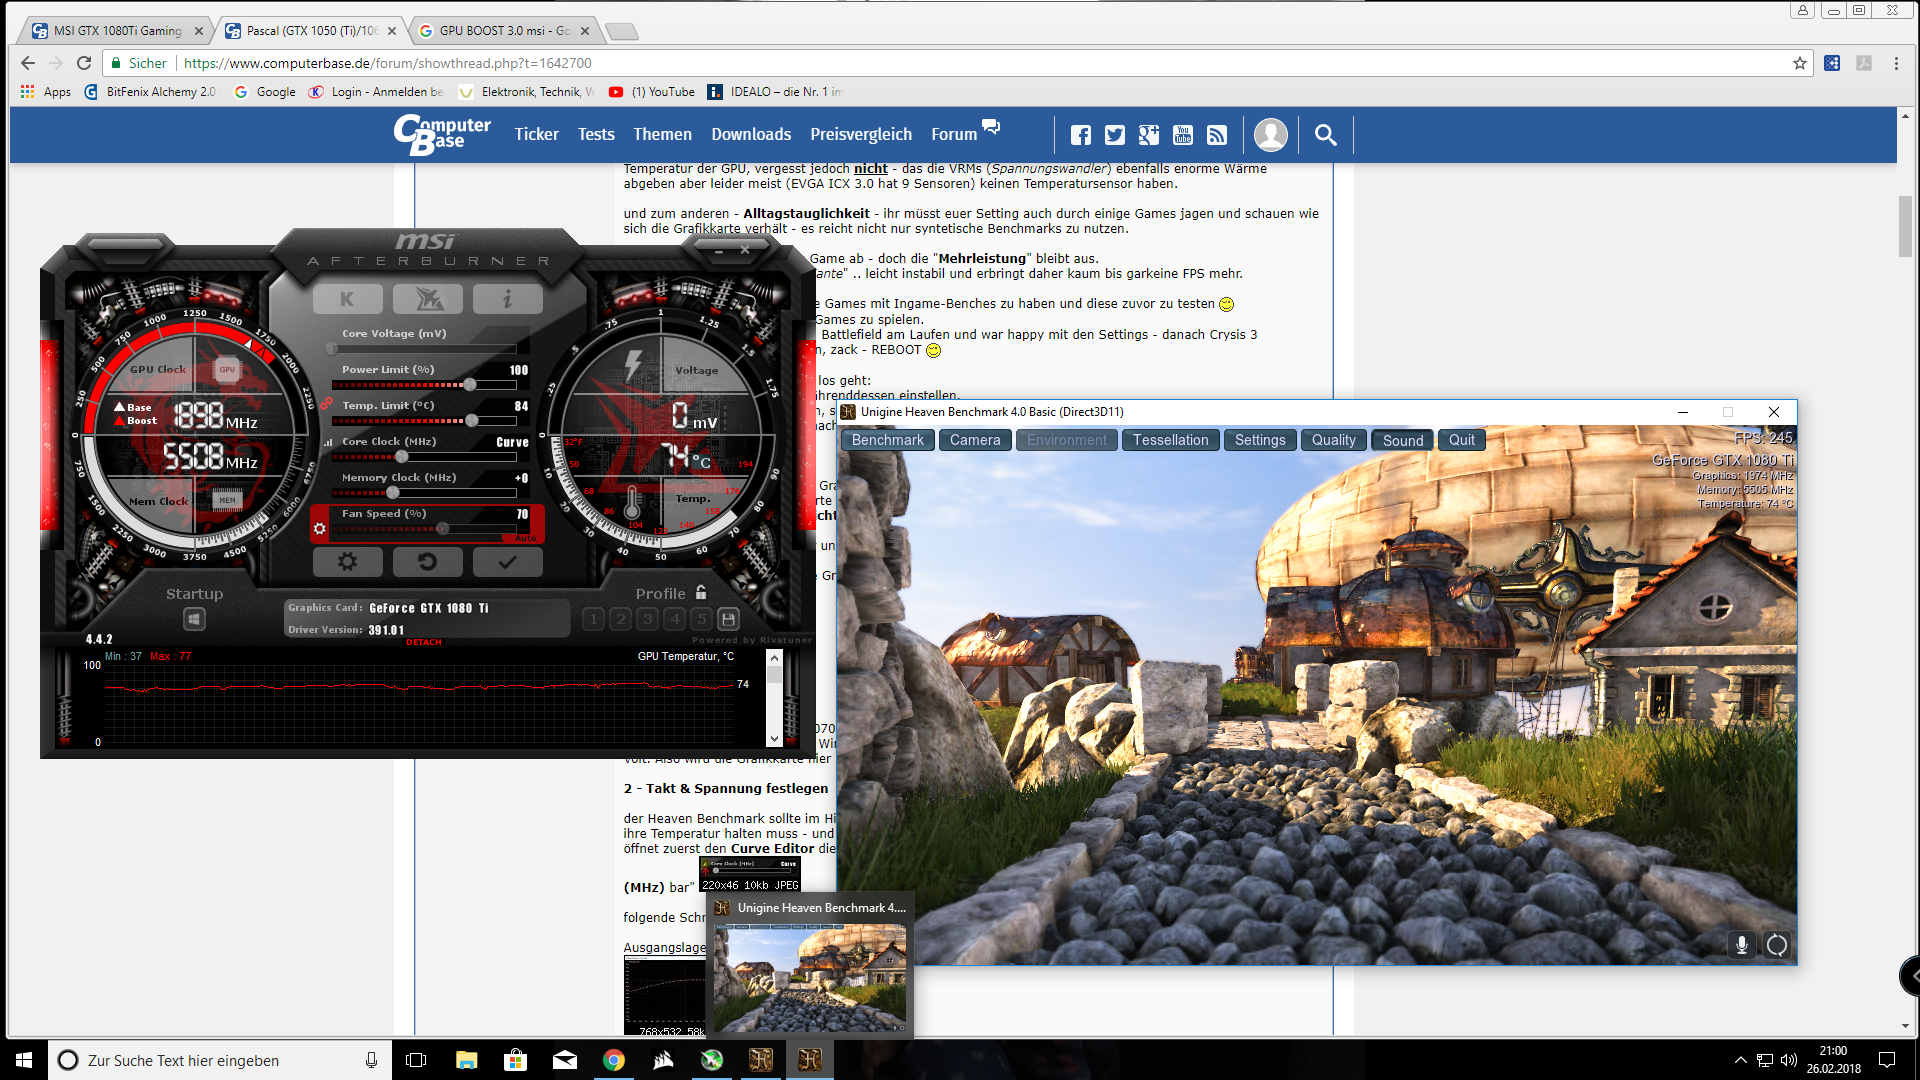This screenshot has width=1920, height=1080.
Task: Open the Kombustor 'K' button
Action: pos(347,299)
